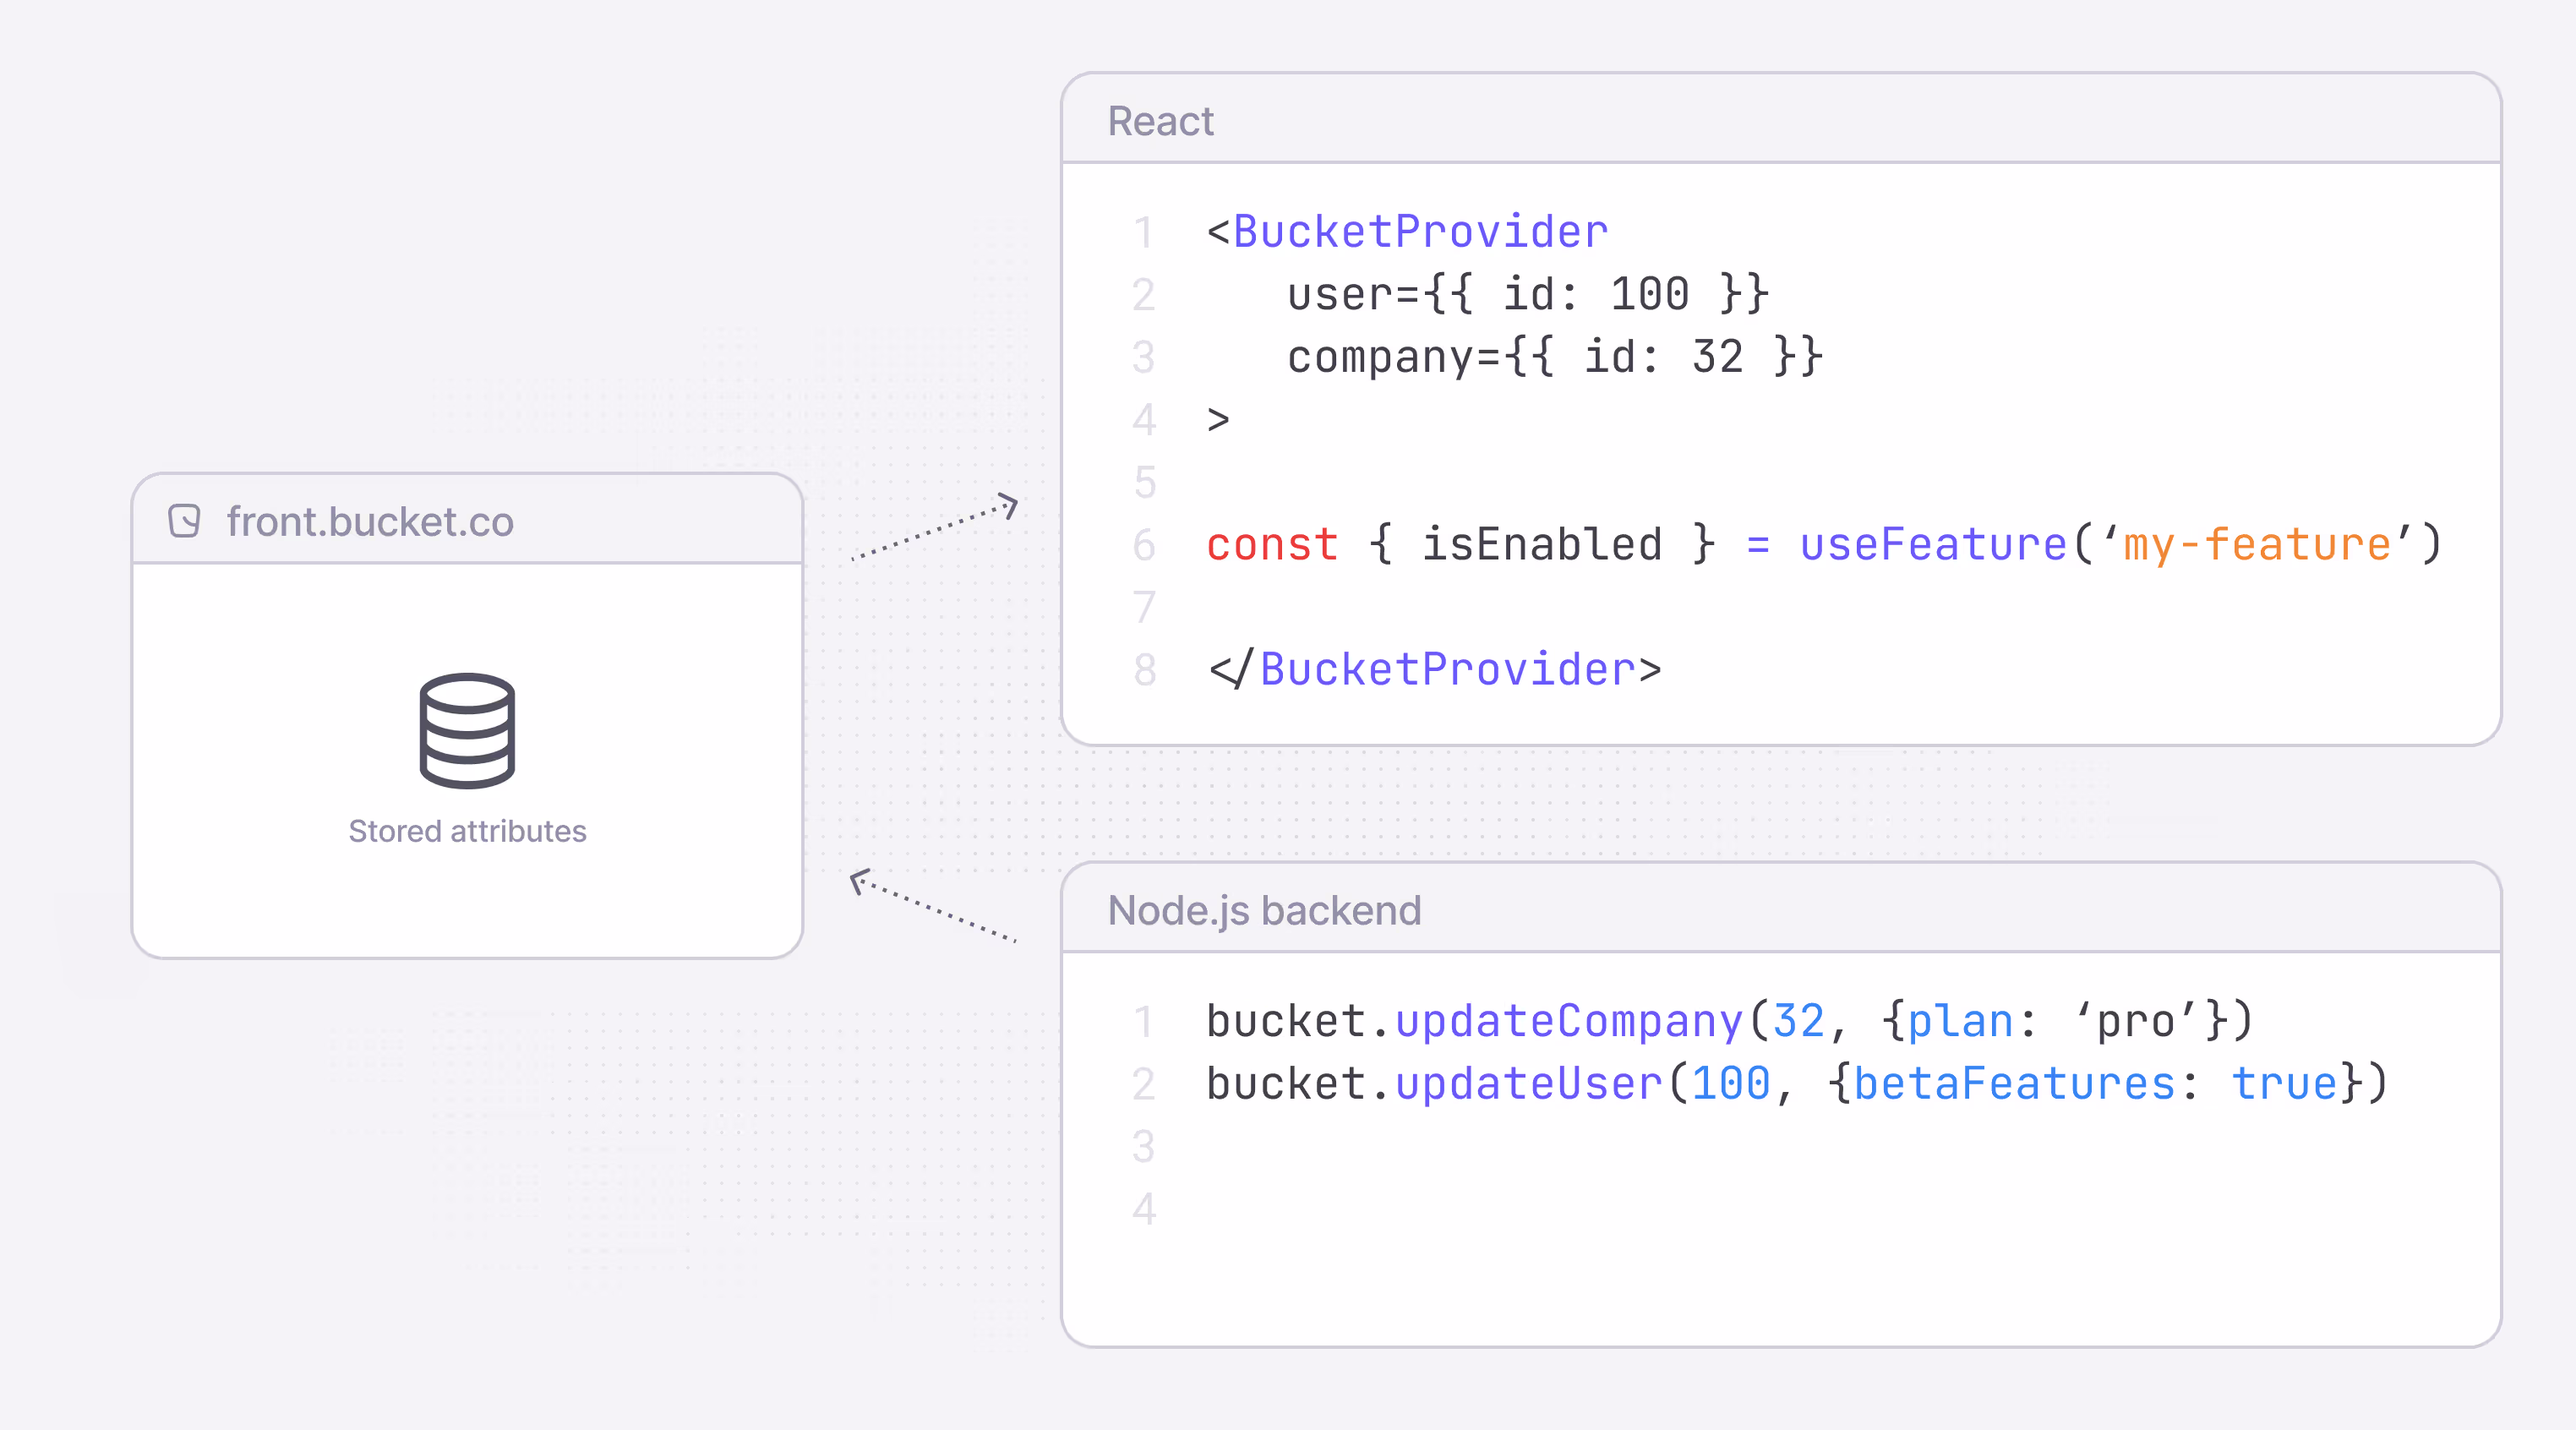Click the plan key in updateCompany call

click(1960, 1021)
